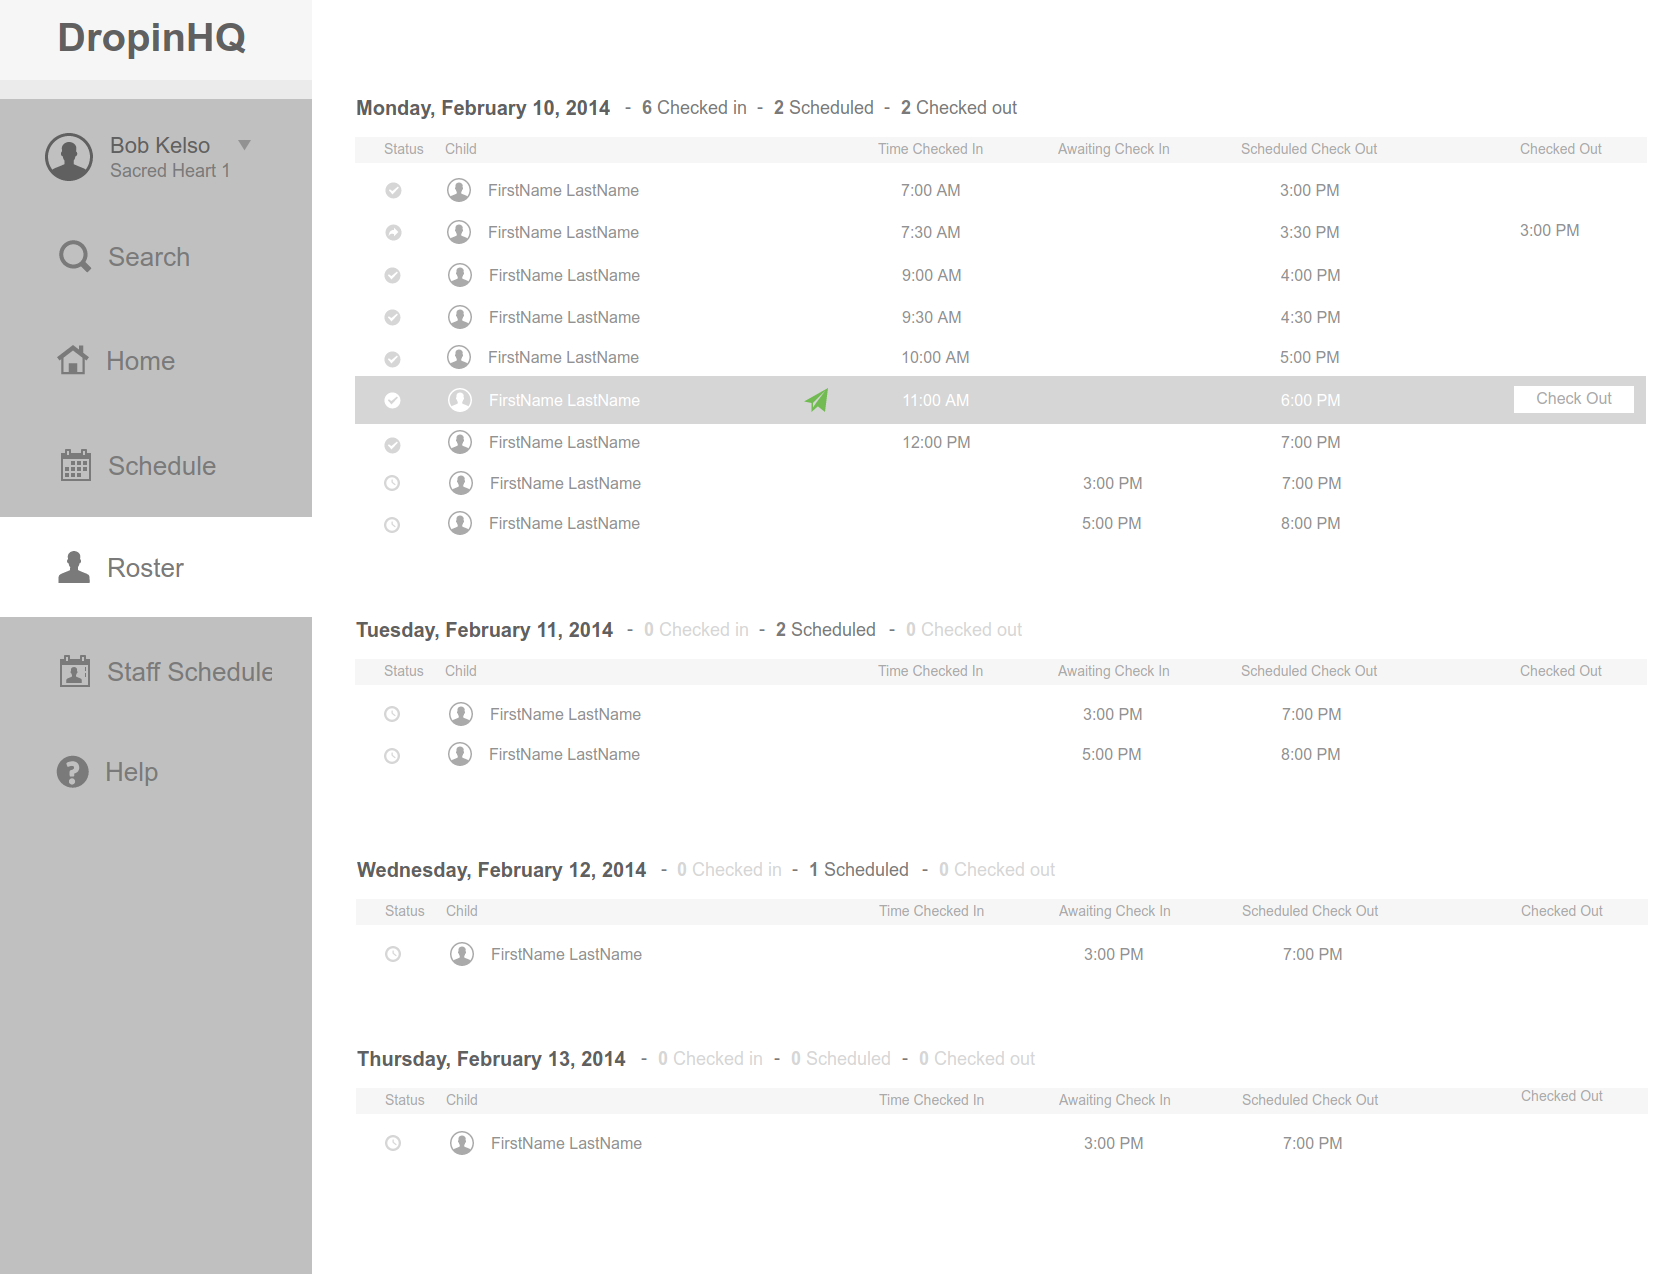Toggle status check for 7:00 AM row
1679x1274 pixels.
394,190
